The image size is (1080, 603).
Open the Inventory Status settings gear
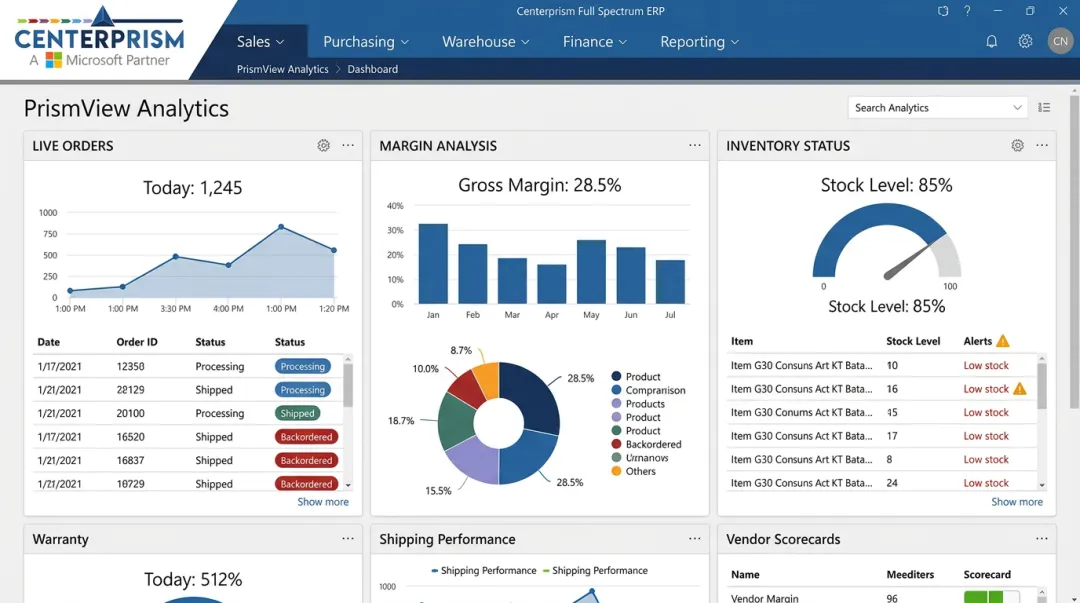1017,145
